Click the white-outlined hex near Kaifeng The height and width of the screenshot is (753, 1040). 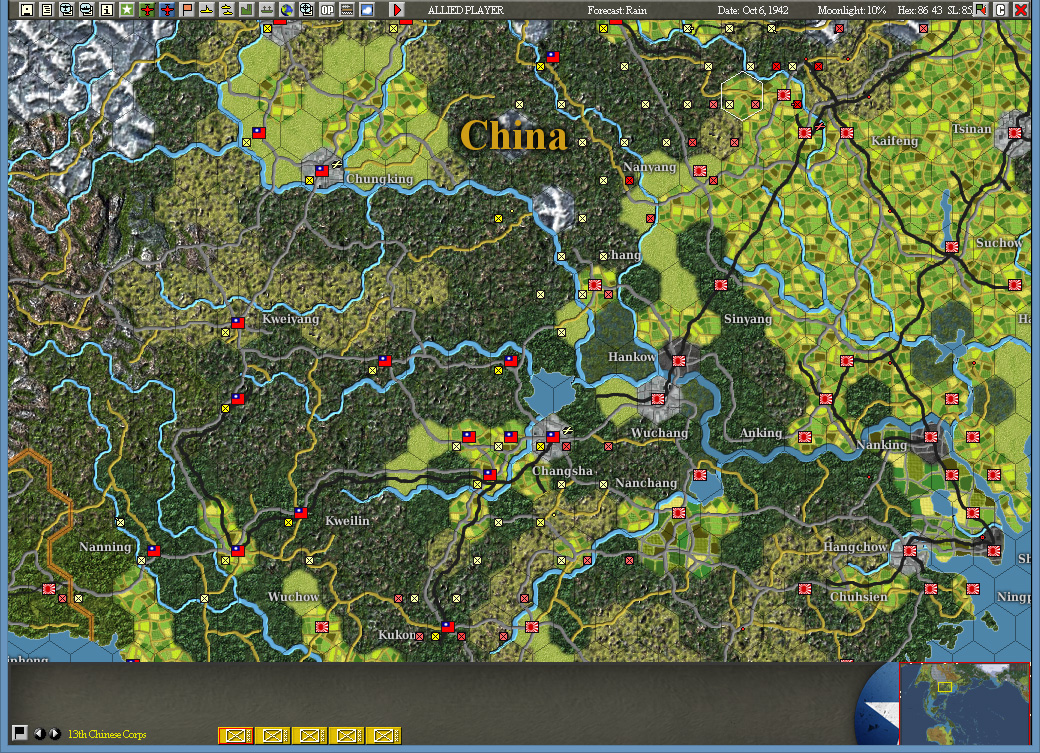[x=742, y=95]
